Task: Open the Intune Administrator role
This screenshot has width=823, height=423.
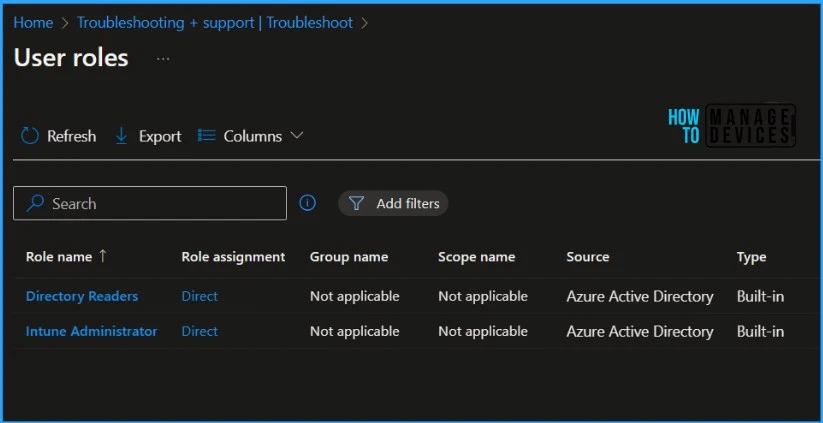Action: pyautogui.click(x=91, y=331)
